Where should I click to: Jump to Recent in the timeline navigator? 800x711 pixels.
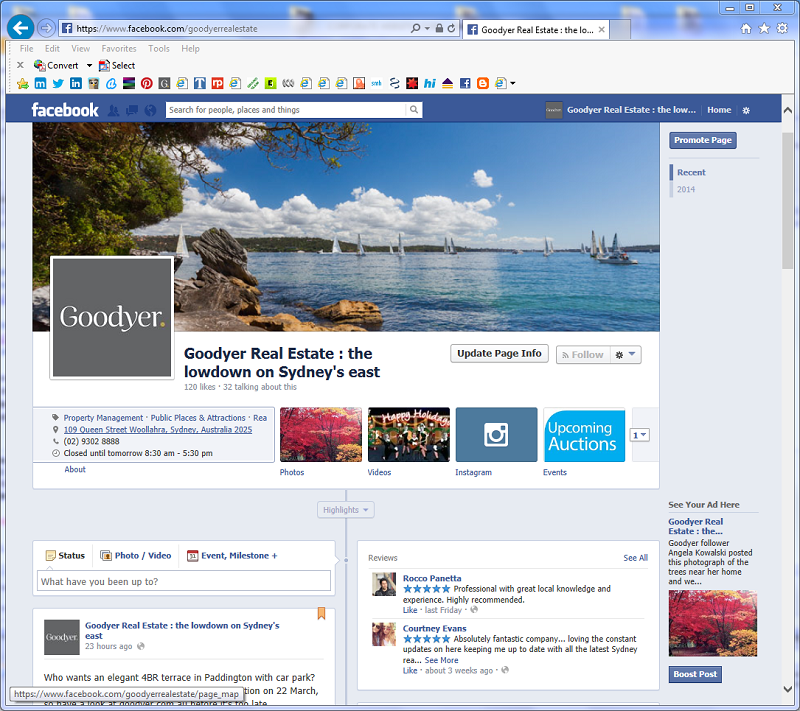coord(691,172)
